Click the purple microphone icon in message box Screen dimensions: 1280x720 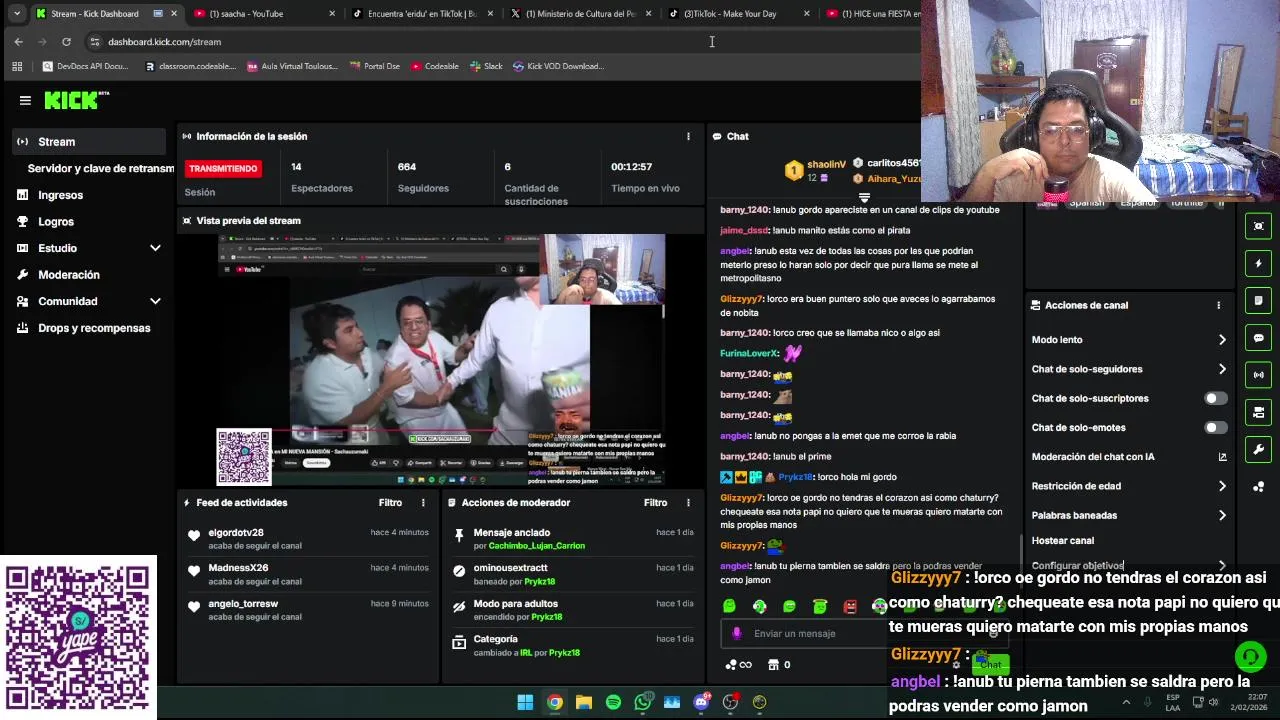click(x=737, y=633)
